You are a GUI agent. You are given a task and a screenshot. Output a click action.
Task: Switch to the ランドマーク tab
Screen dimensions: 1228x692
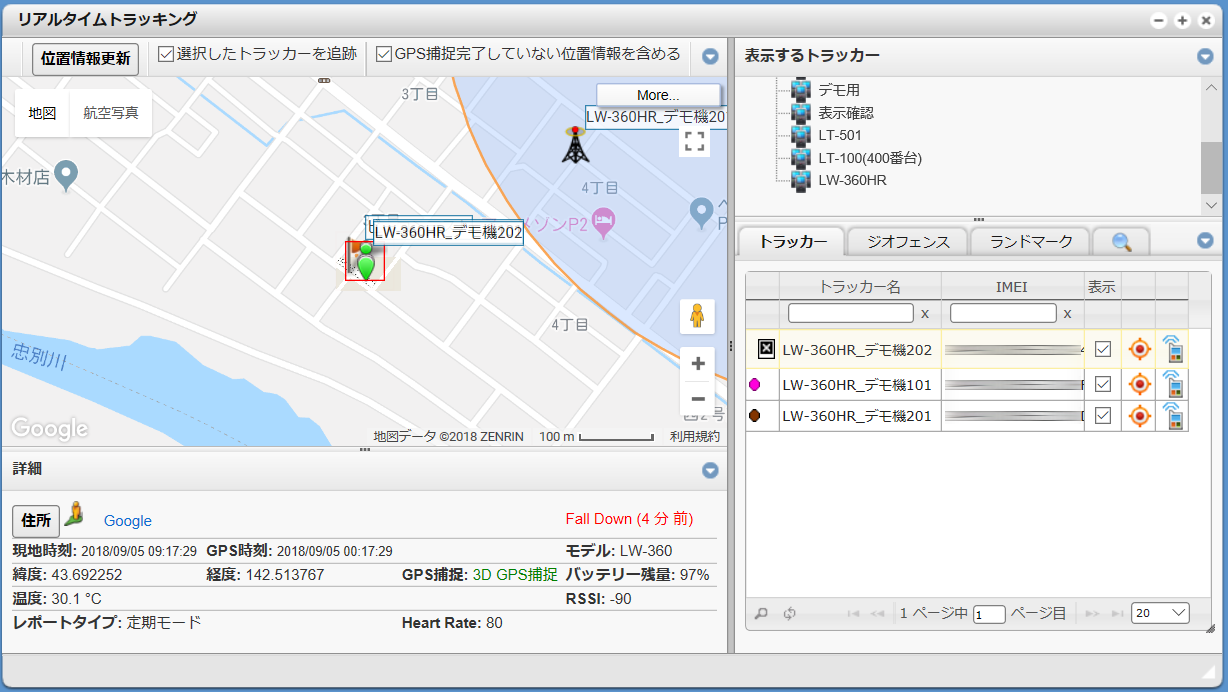(x=1031, y=241)
